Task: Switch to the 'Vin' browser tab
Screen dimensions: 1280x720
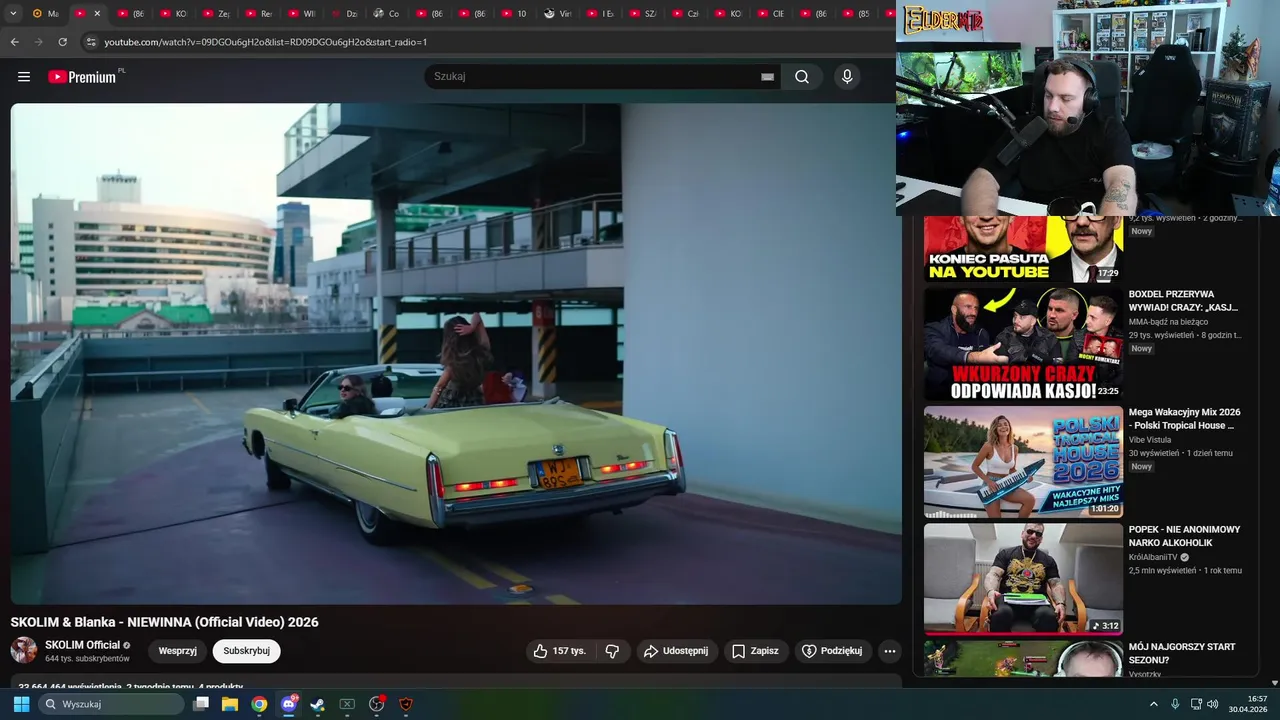Action: (558, 14)
